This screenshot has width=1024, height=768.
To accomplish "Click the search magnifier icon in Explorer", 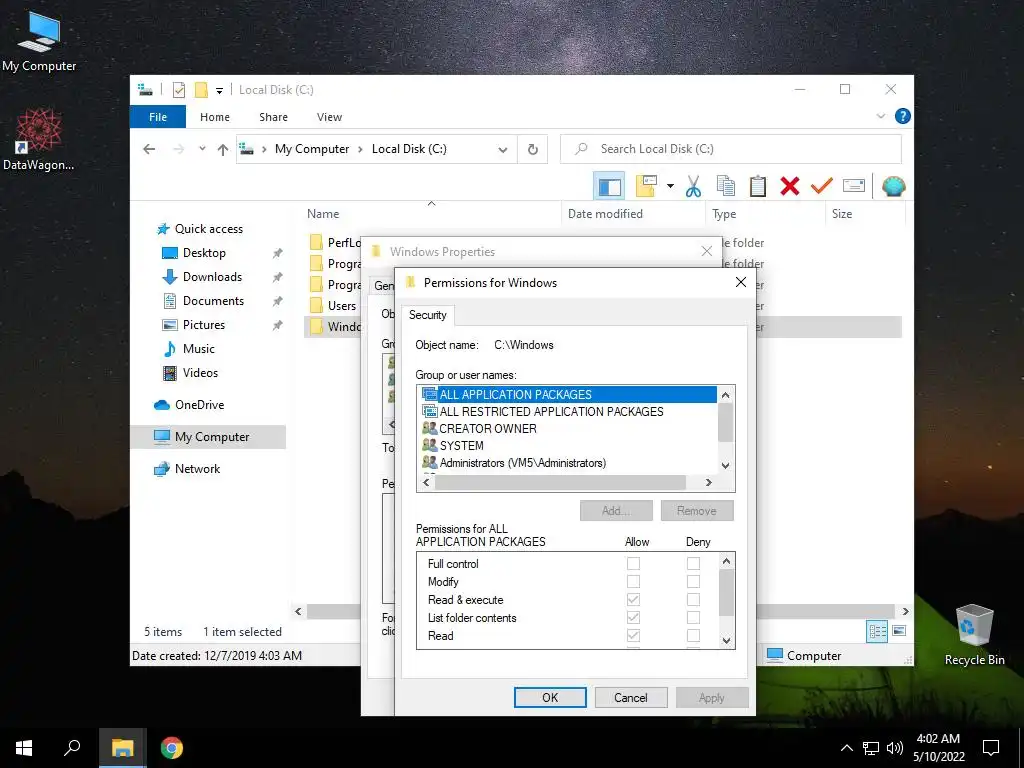I will [581, 149].
